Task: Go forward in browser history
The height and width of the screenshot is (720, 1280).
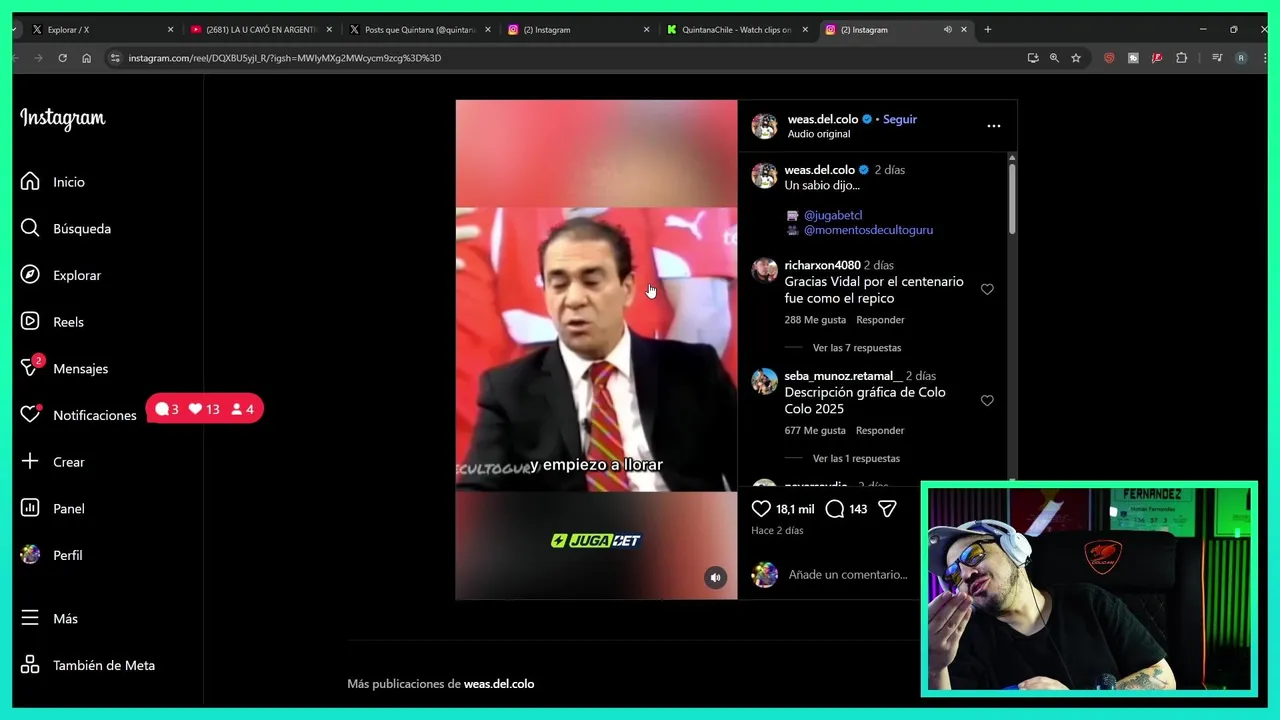Action: (x=38, y=58)
